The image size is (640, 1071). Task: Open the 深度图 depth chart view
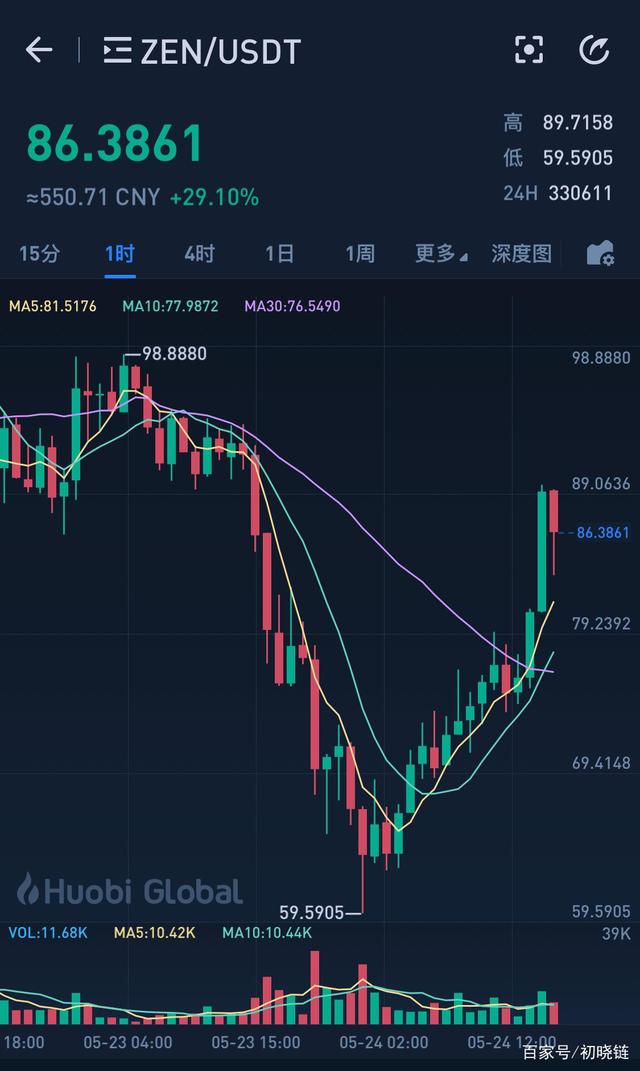click(521, 255)
